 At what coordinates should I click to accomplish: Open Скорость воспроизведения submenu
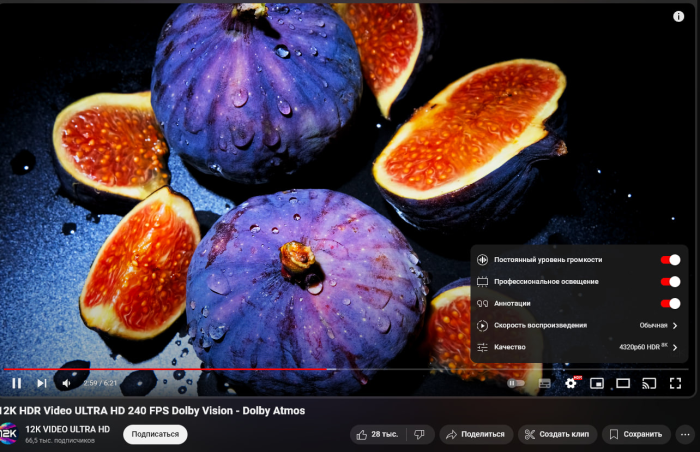coord(579,325)
